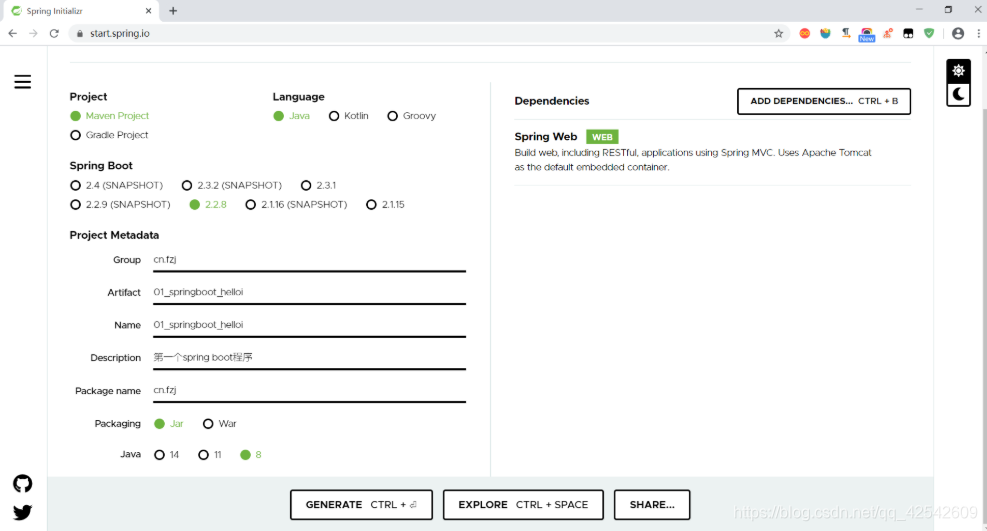The image size is (987, 531).
Task: Click the SHARE... button
Action: (652, 505)
